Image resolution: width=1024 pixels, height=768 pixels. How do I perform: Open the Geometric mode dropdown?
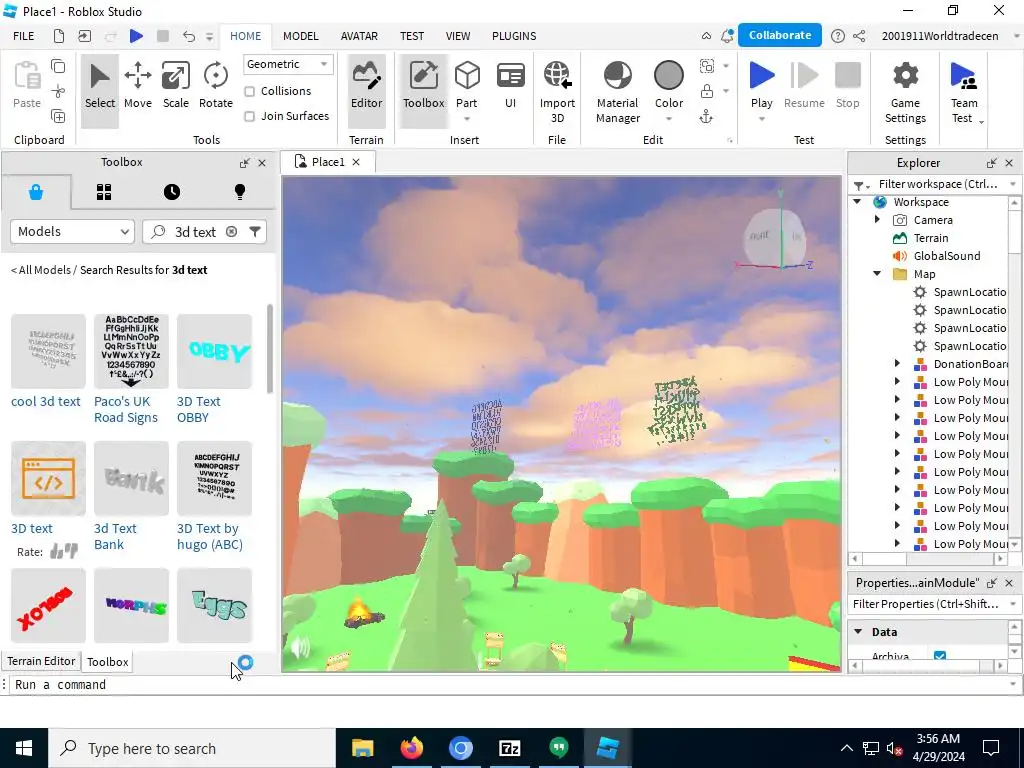(x=288, y=64)
